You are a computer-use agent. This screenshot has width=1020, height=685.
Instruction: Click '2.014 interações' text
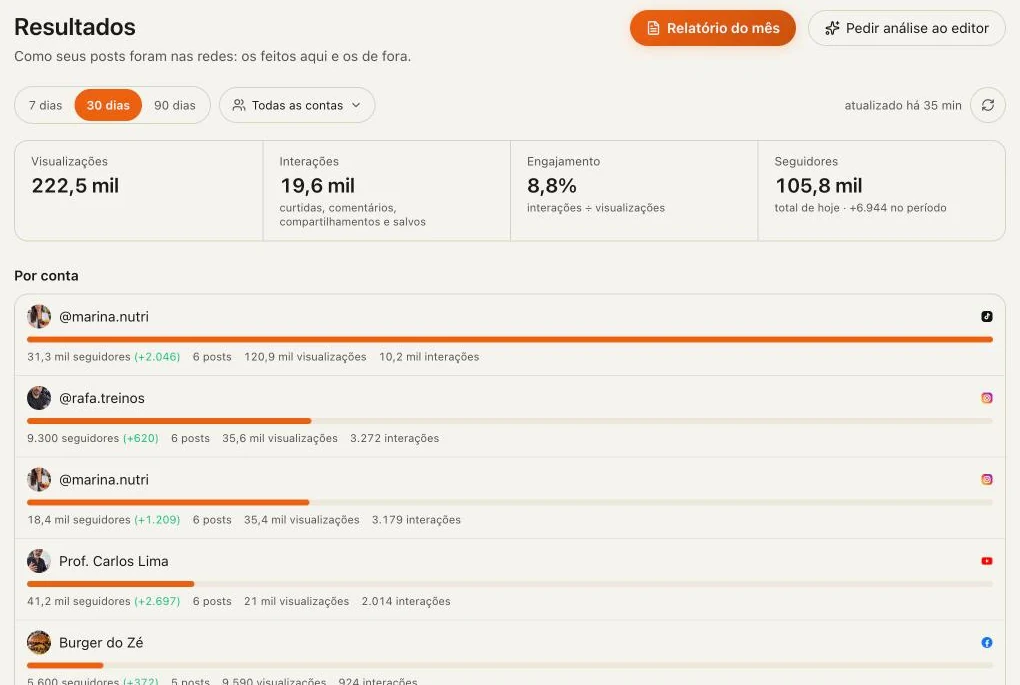[x=406, y=601]
